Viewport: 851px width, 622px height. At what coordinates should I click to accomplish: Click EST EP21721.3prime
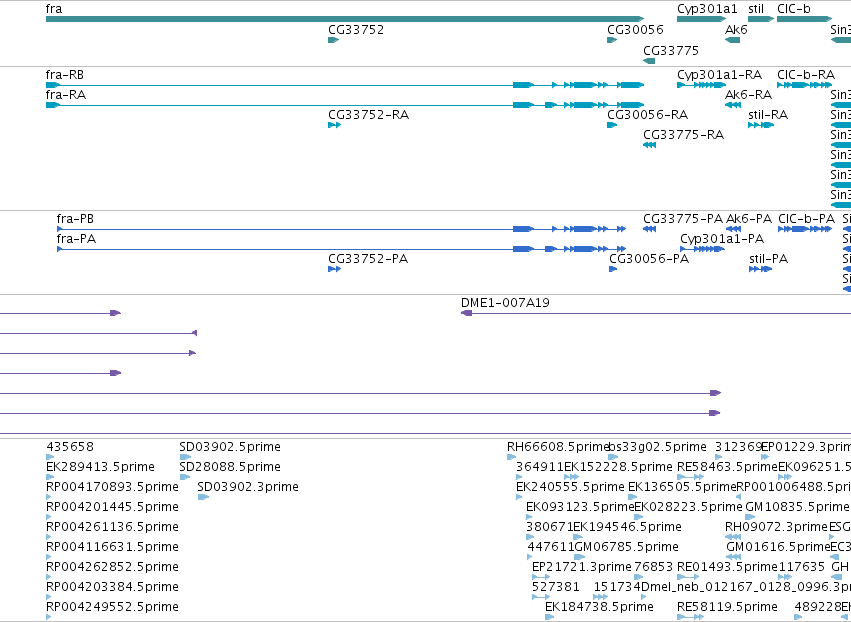pos(541,577)
